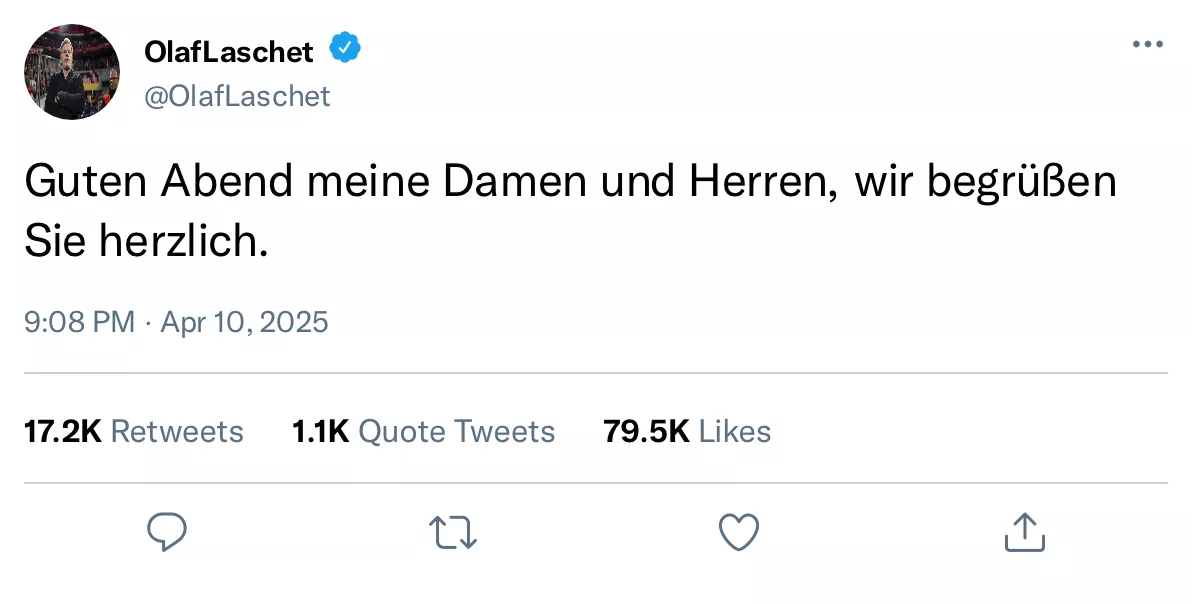Open the three-dot more options menu

pyautogui.click(x=1147, y=45)
